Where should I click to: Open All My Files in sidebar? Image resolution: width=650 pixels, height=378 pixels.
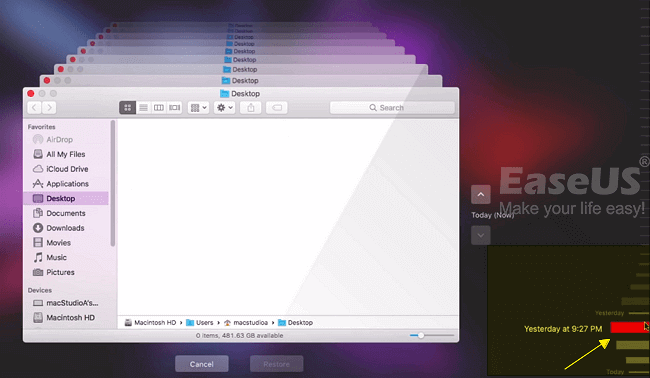[66, 154]
